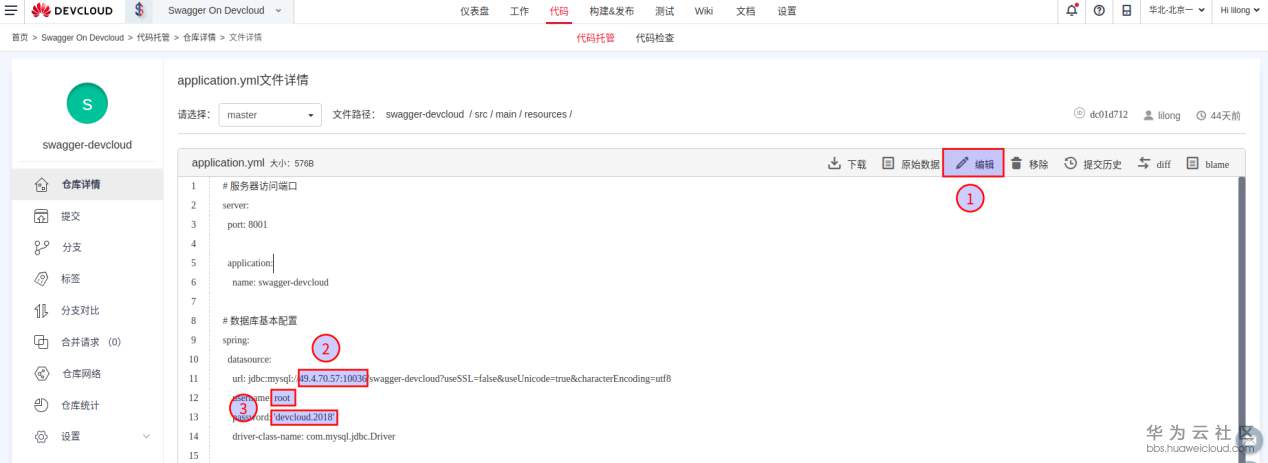Image resolution: width=1268 pixels, height=463 pixels.
Task: Click the project icon beside Swagger On Devcloud
Action: 140,10
